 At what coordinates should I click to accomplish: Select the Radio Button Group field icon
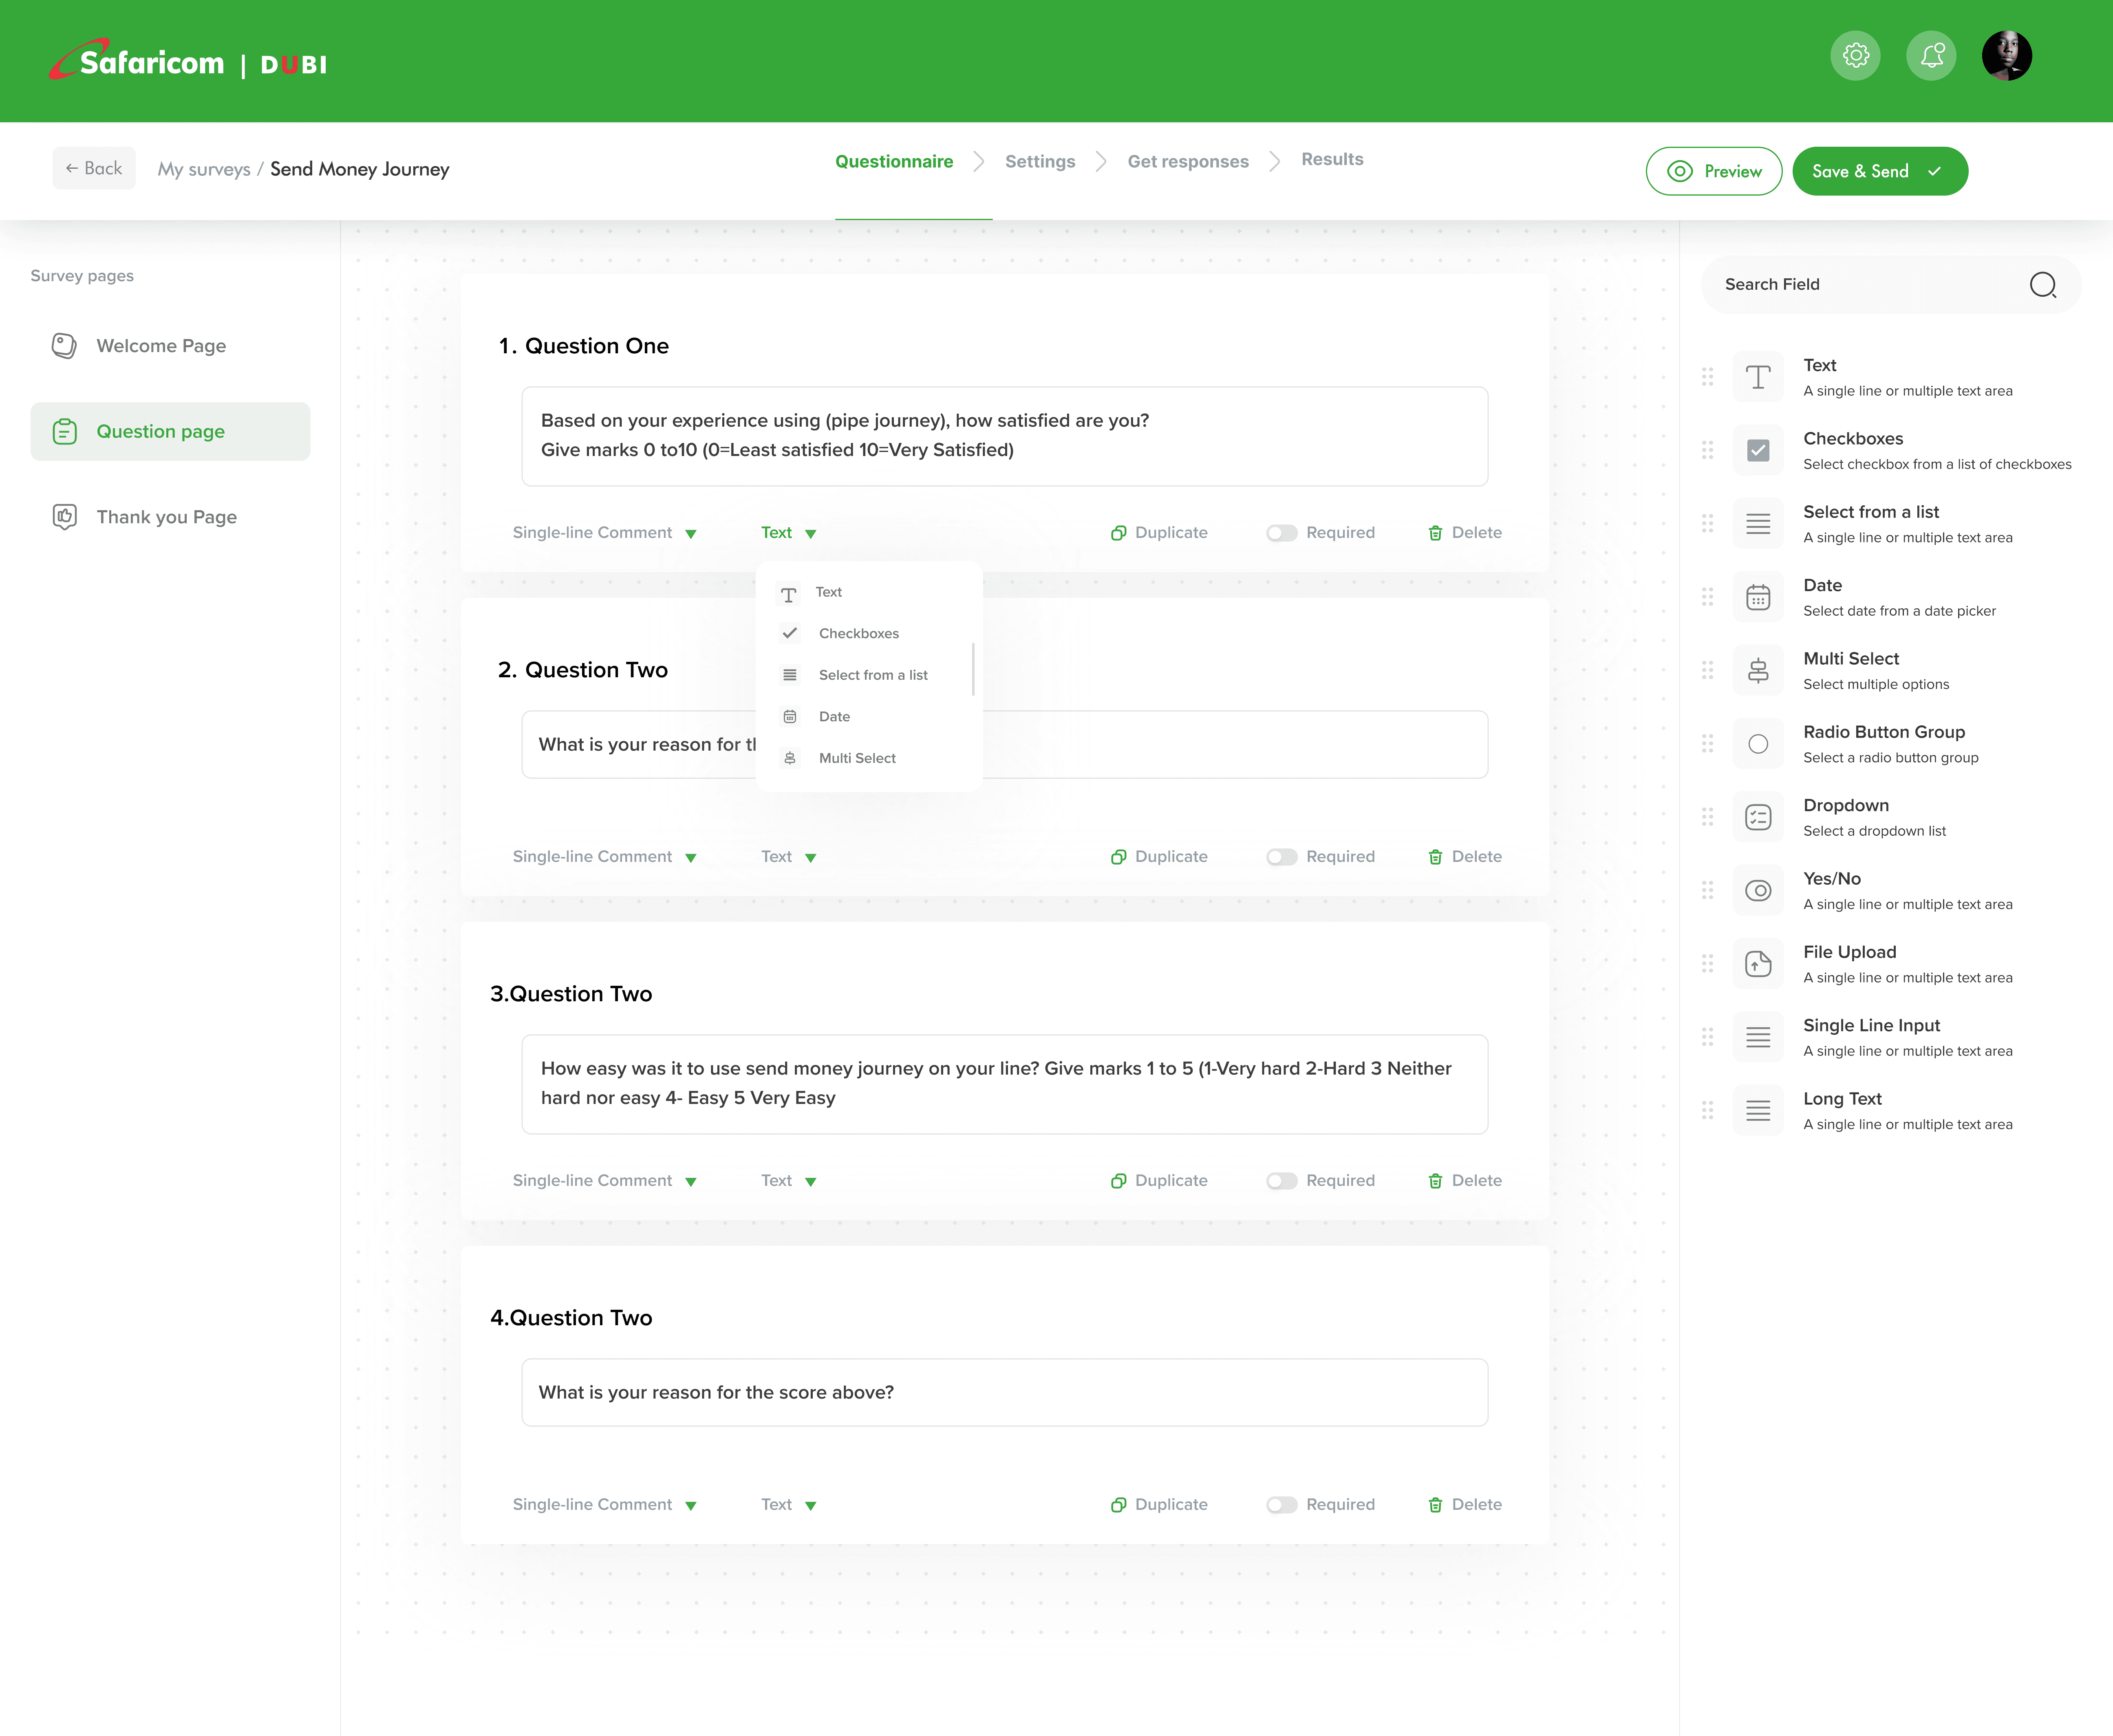[1757, 744]
